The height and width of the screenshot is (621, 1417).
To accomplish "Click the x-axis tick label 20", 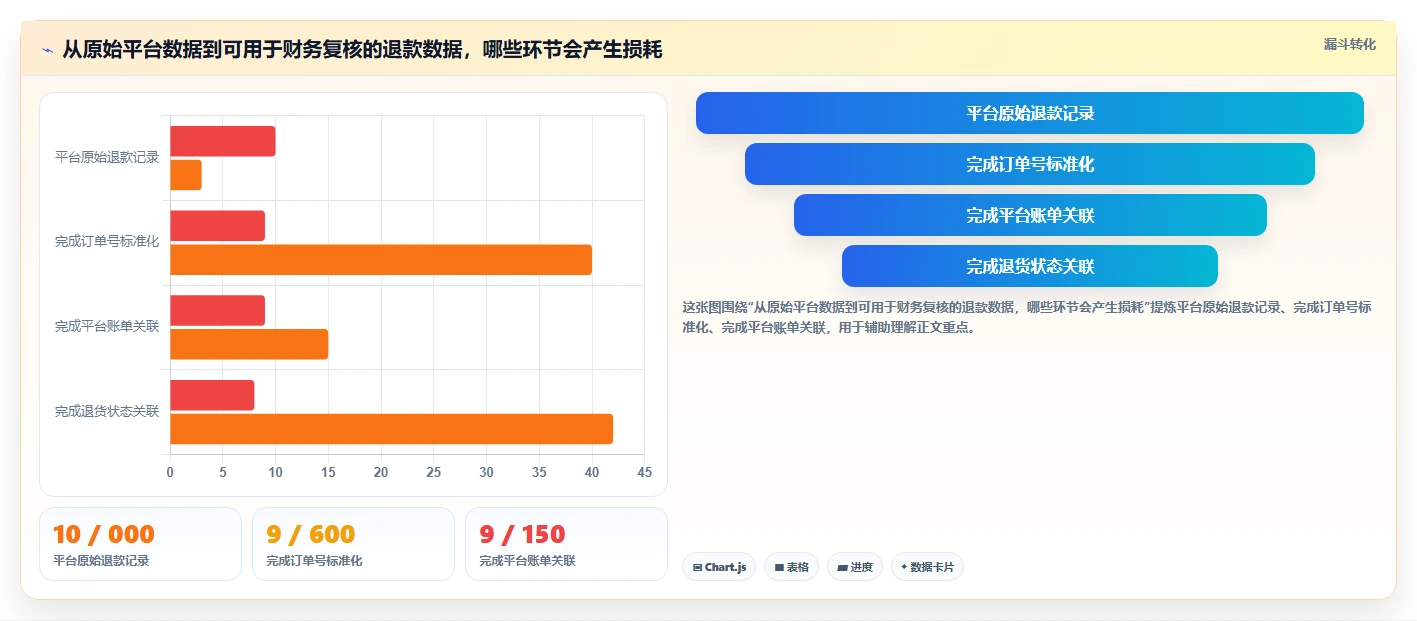I will [381, 472].
